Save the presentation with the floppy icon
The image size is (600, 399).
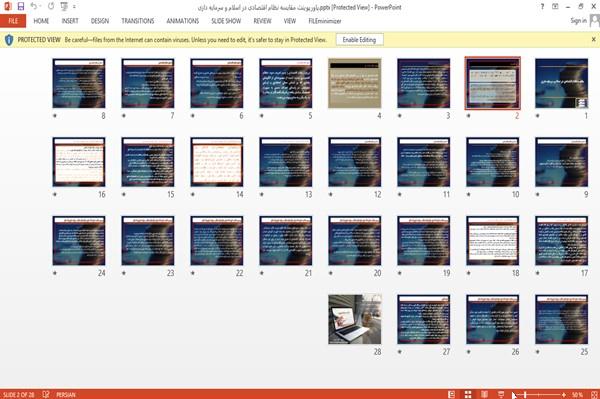21,7
